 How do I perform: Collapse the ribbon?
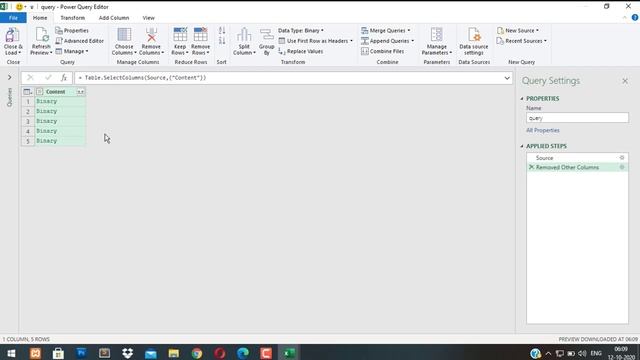coord(624,18)
